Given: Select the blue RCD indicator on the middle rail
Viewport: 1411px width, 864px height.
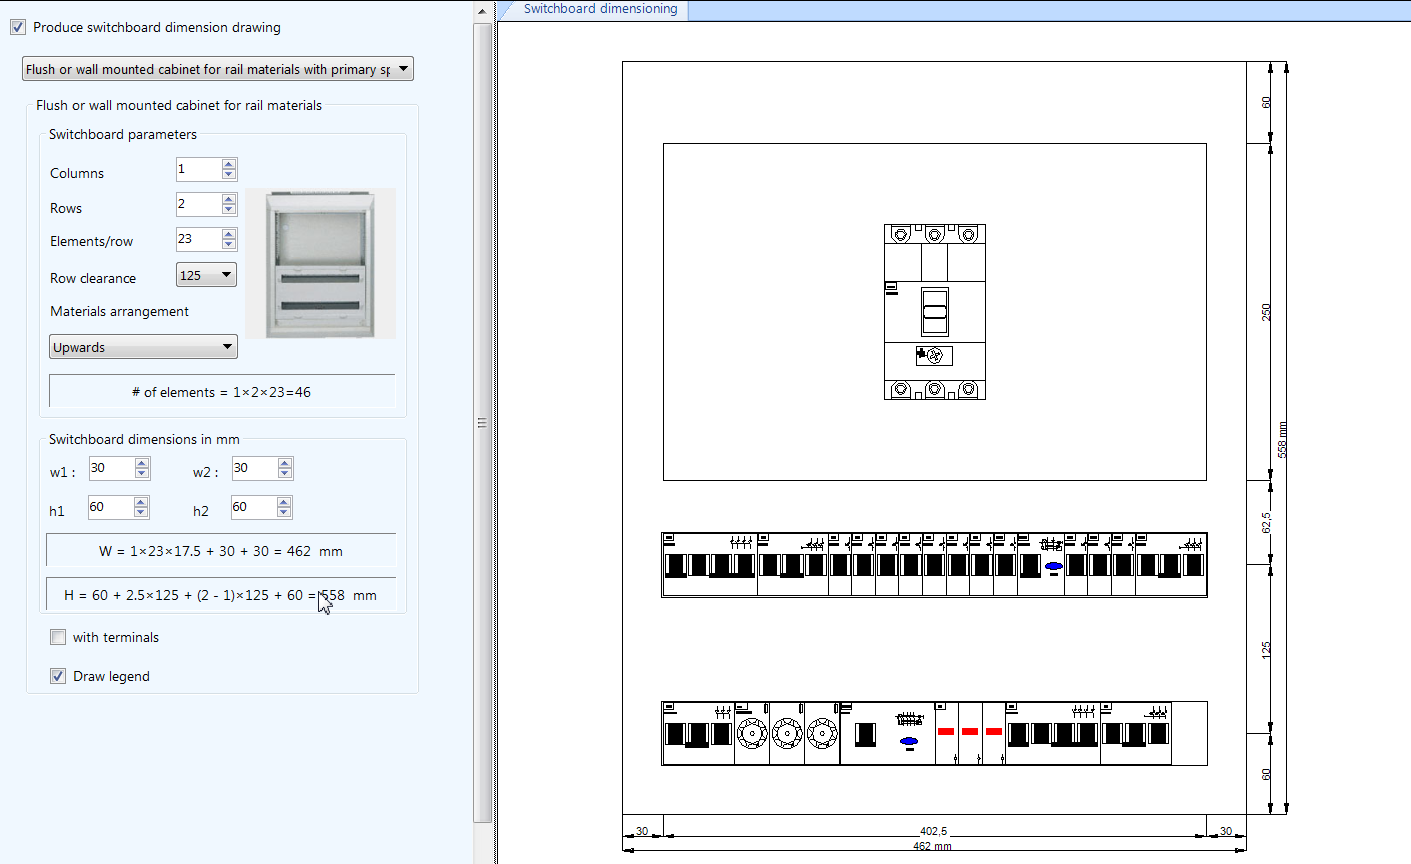Looking at the screenshot, I should click(1053, 564).
